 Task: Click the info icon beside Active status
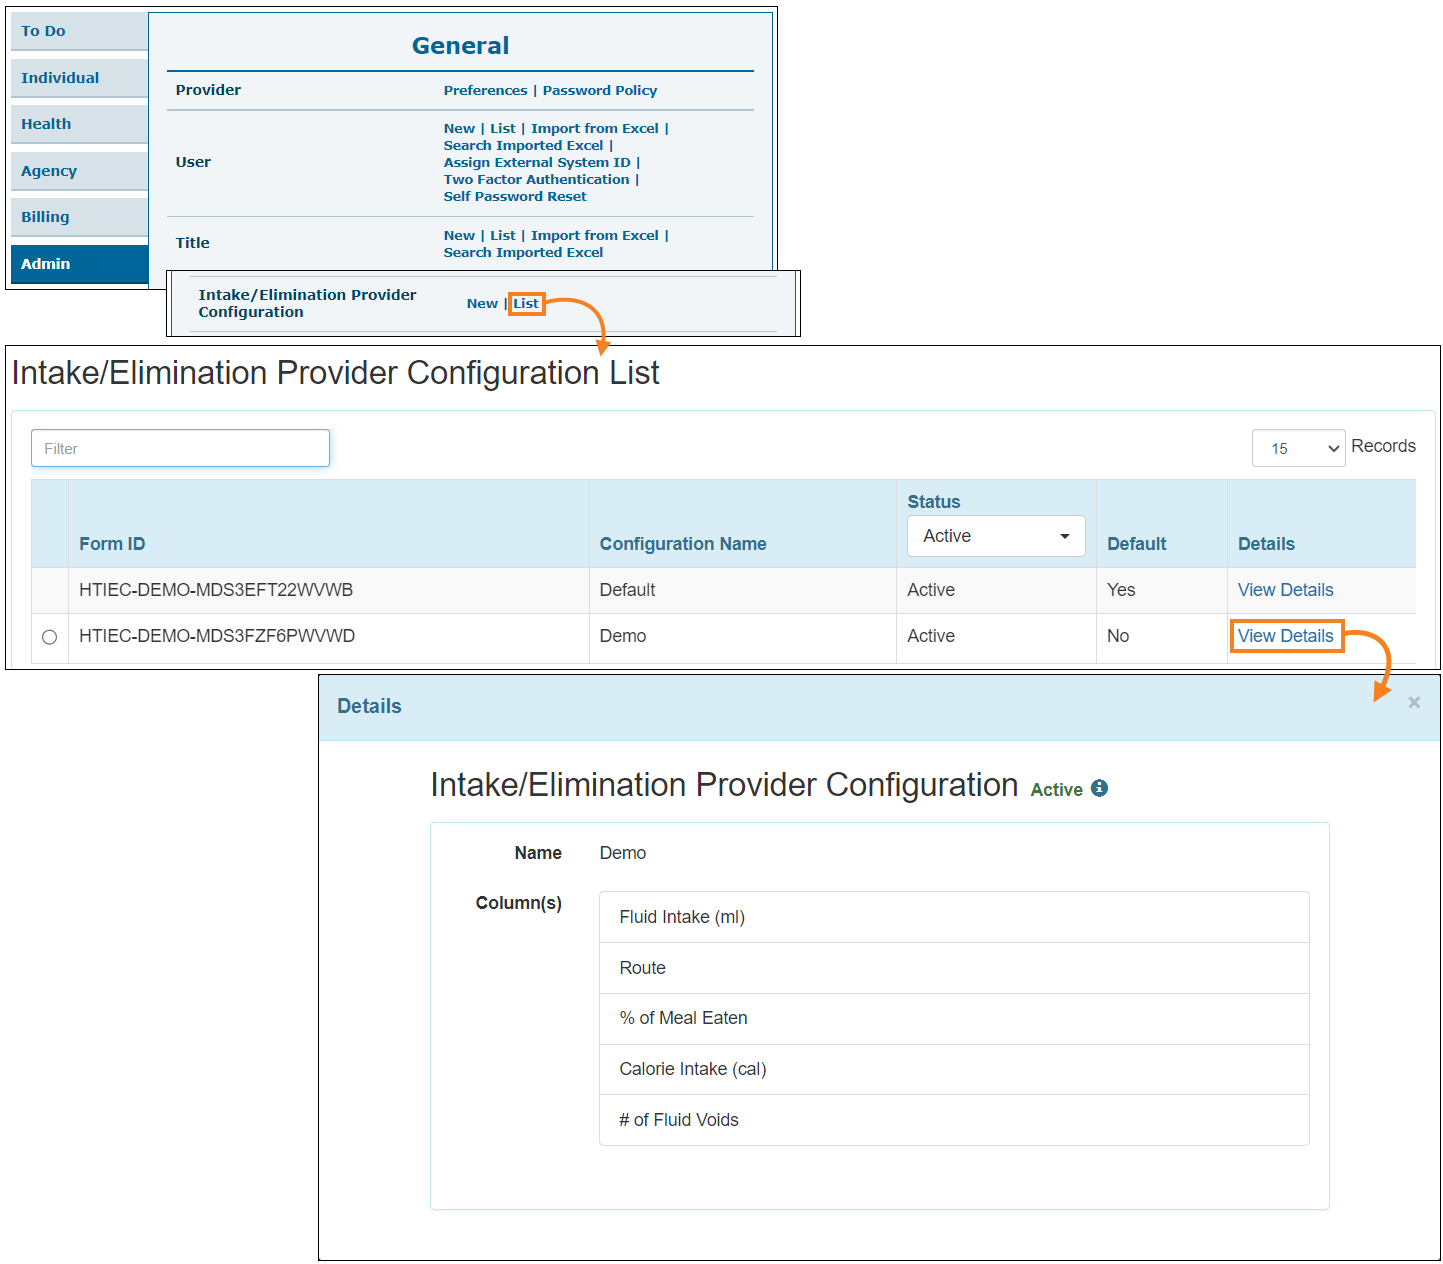pos(1099,788)
